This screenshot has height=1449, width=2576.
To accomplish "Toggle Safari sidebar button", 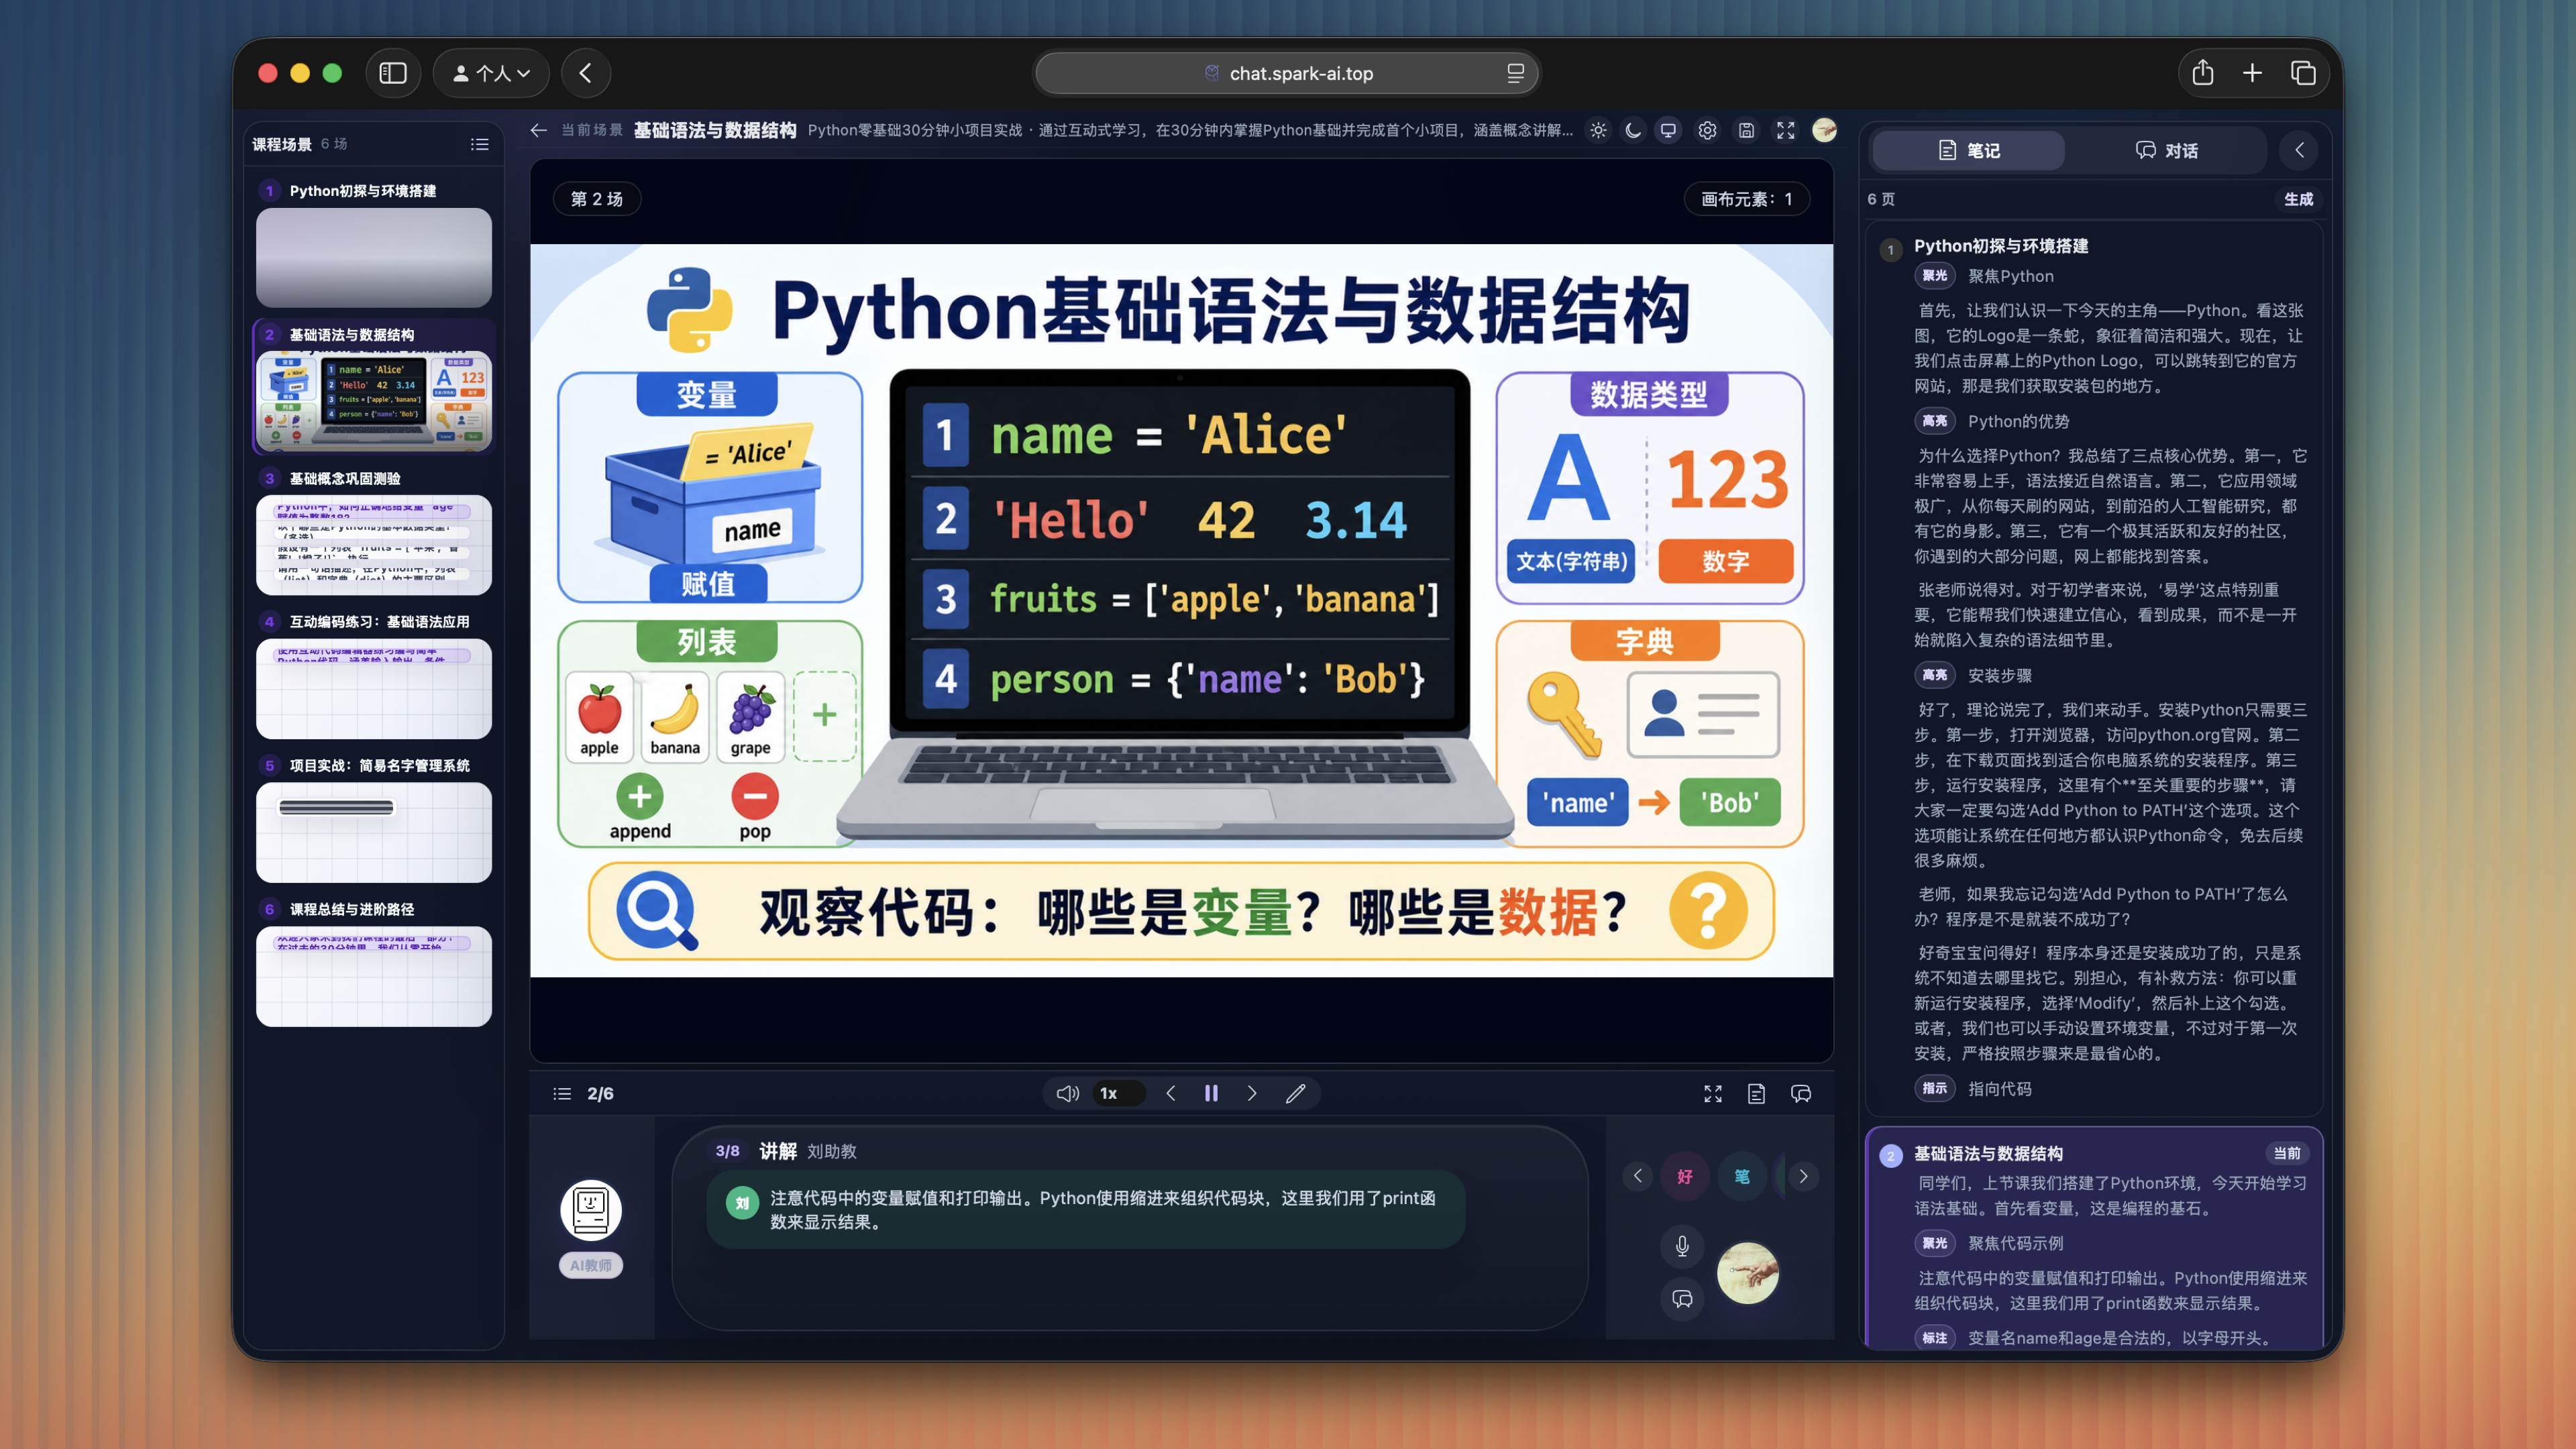I will pyautogui.click(x=393, y=73).
